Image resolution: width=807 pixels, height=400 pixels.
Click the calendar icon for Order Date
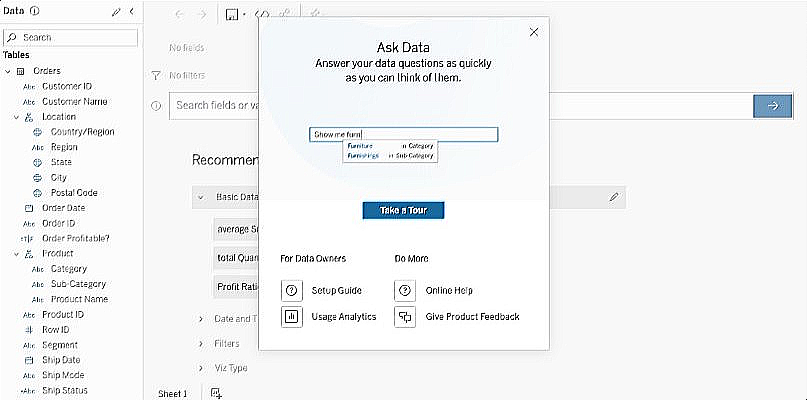pos(29,208)
